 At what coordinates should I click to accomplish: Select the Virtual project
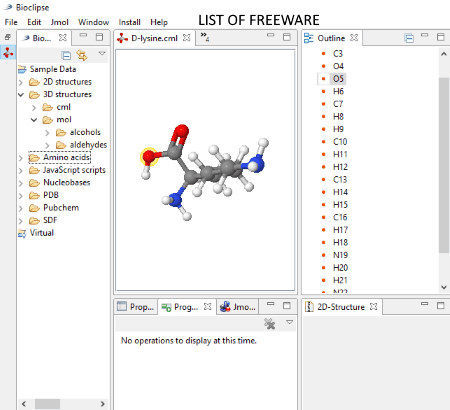point(42,233)
